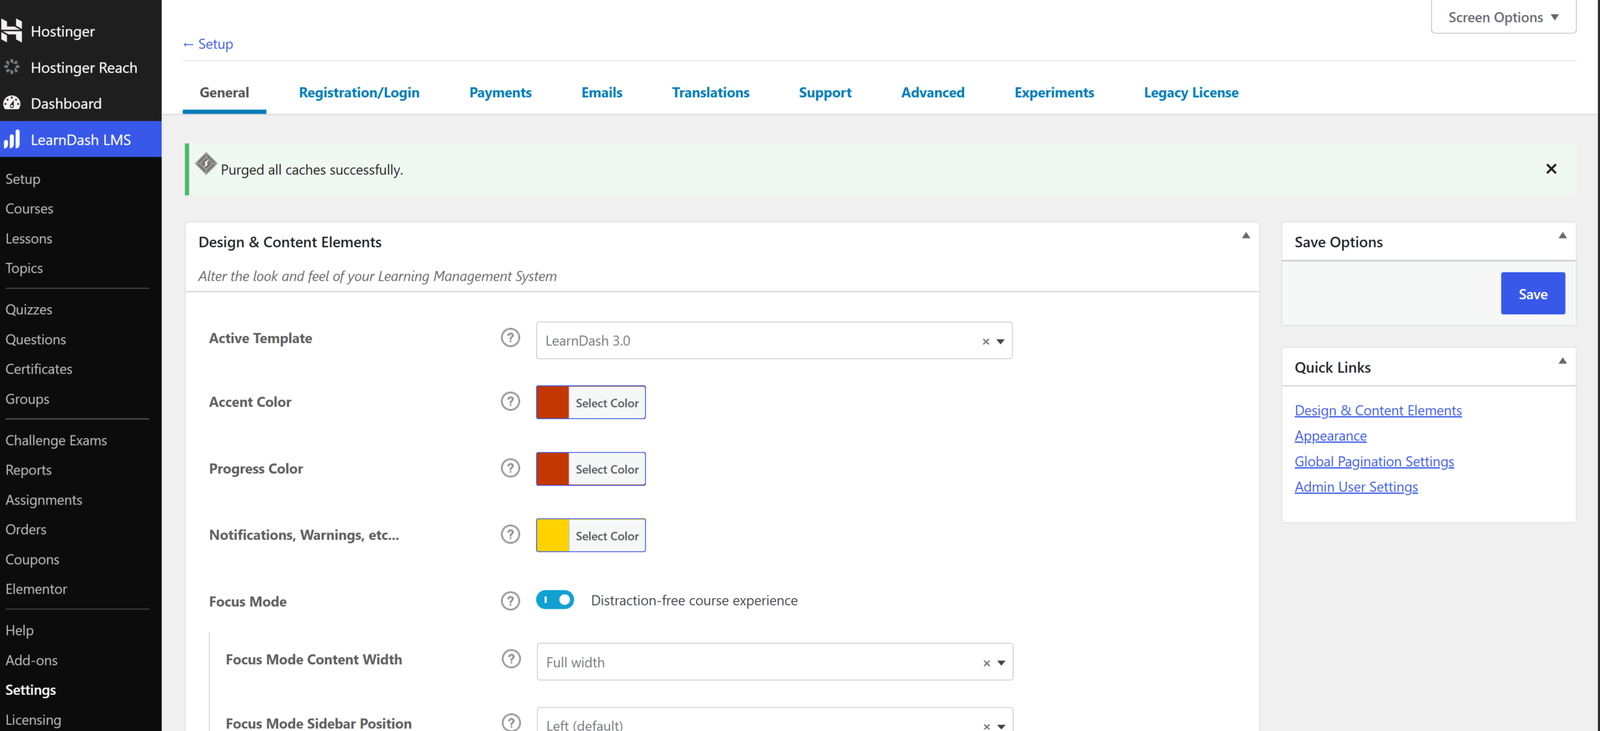Click the LearnDash LMS bar chart icon

click(x=12, y=139)
